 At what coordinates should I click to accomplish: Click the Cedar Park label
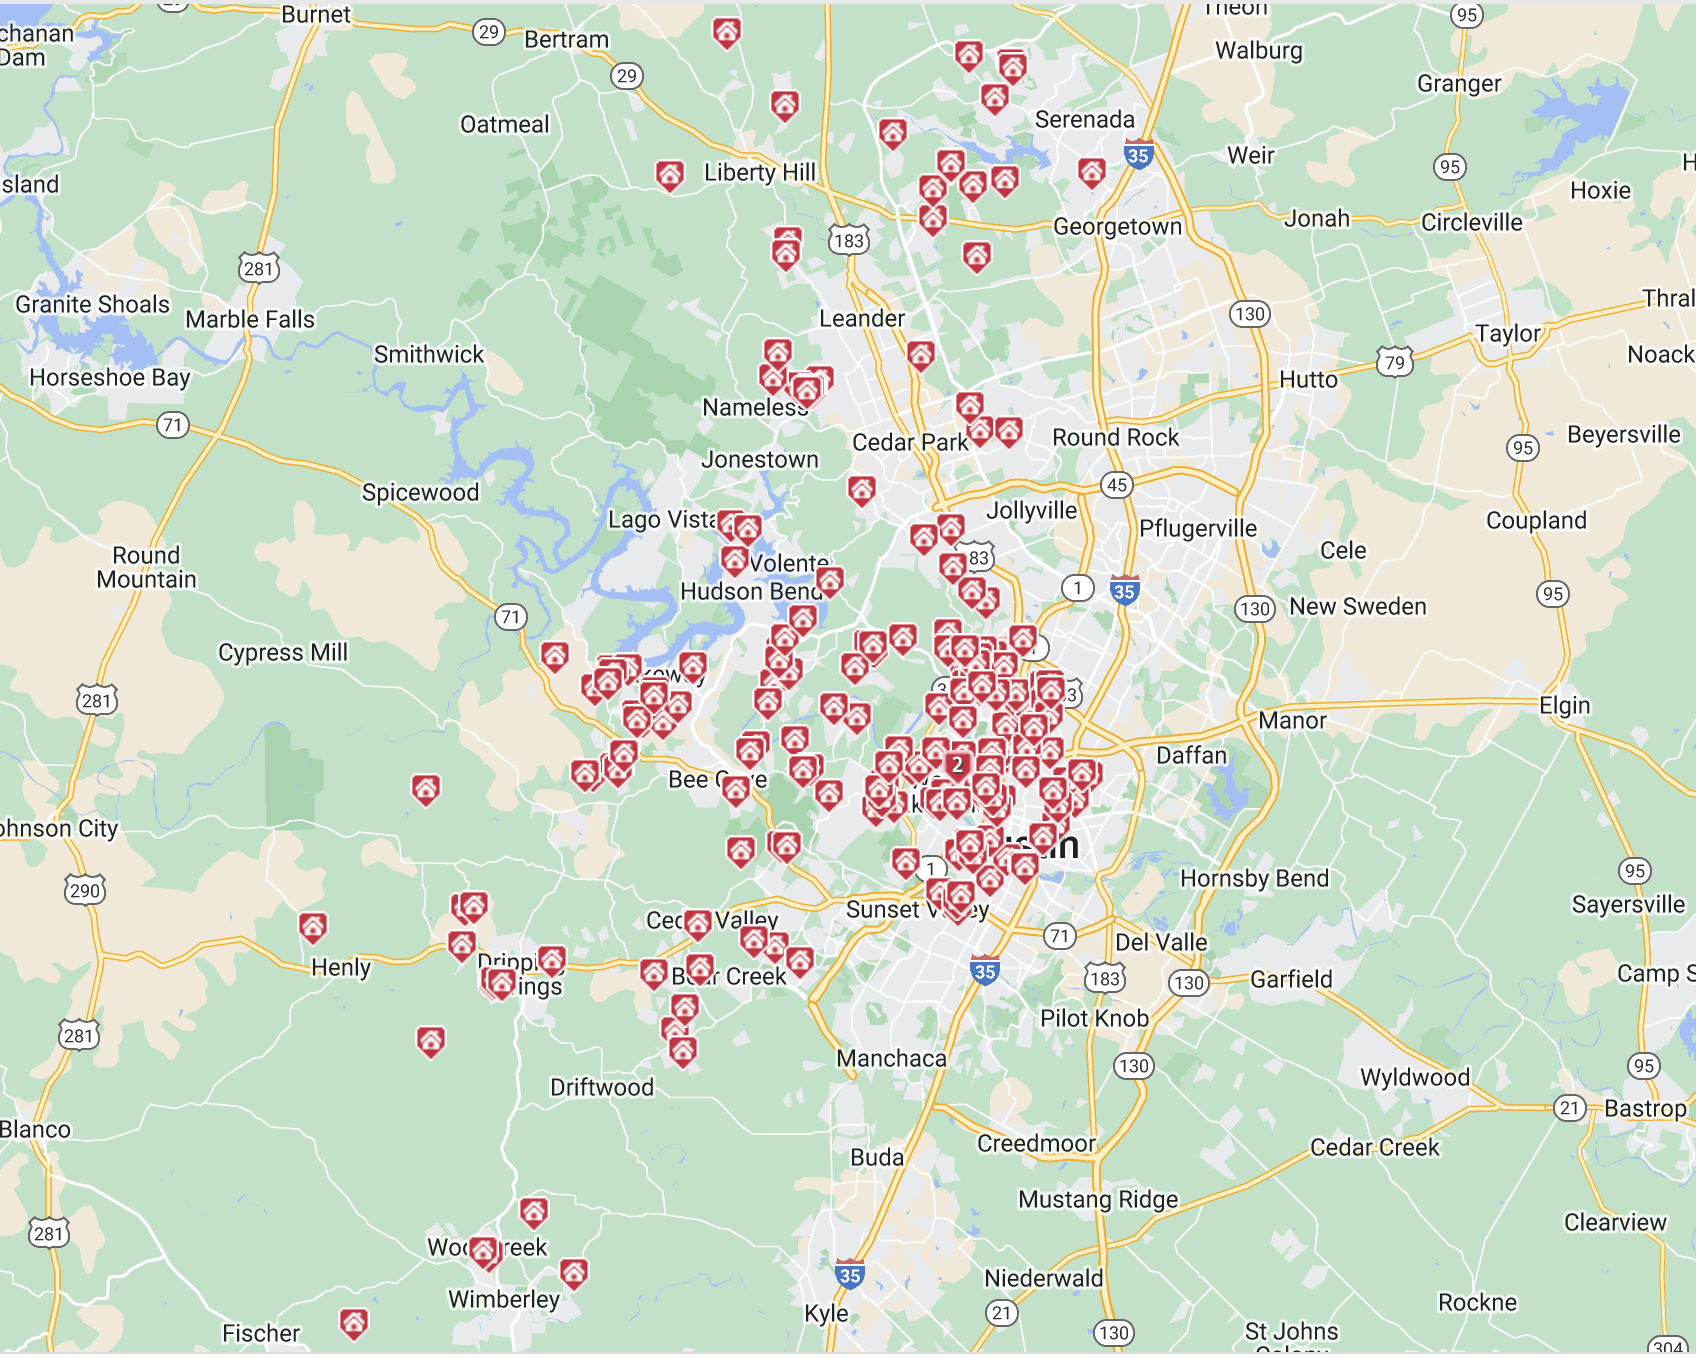click(910, 443)
